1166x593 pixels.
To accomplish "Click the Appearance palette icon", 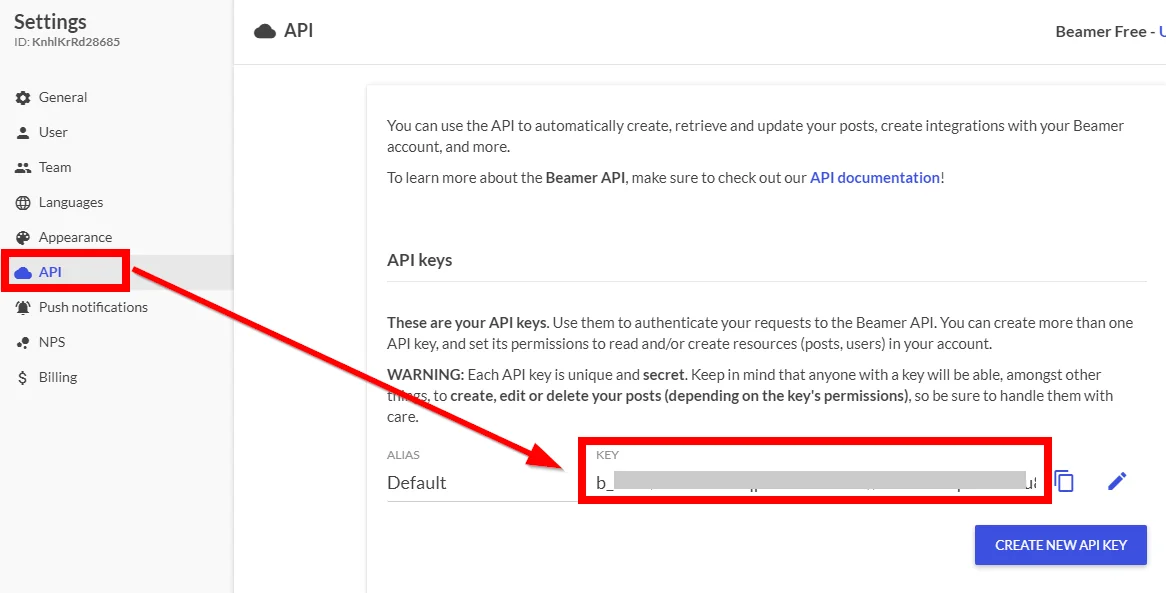I will click(x=23, y=237).
